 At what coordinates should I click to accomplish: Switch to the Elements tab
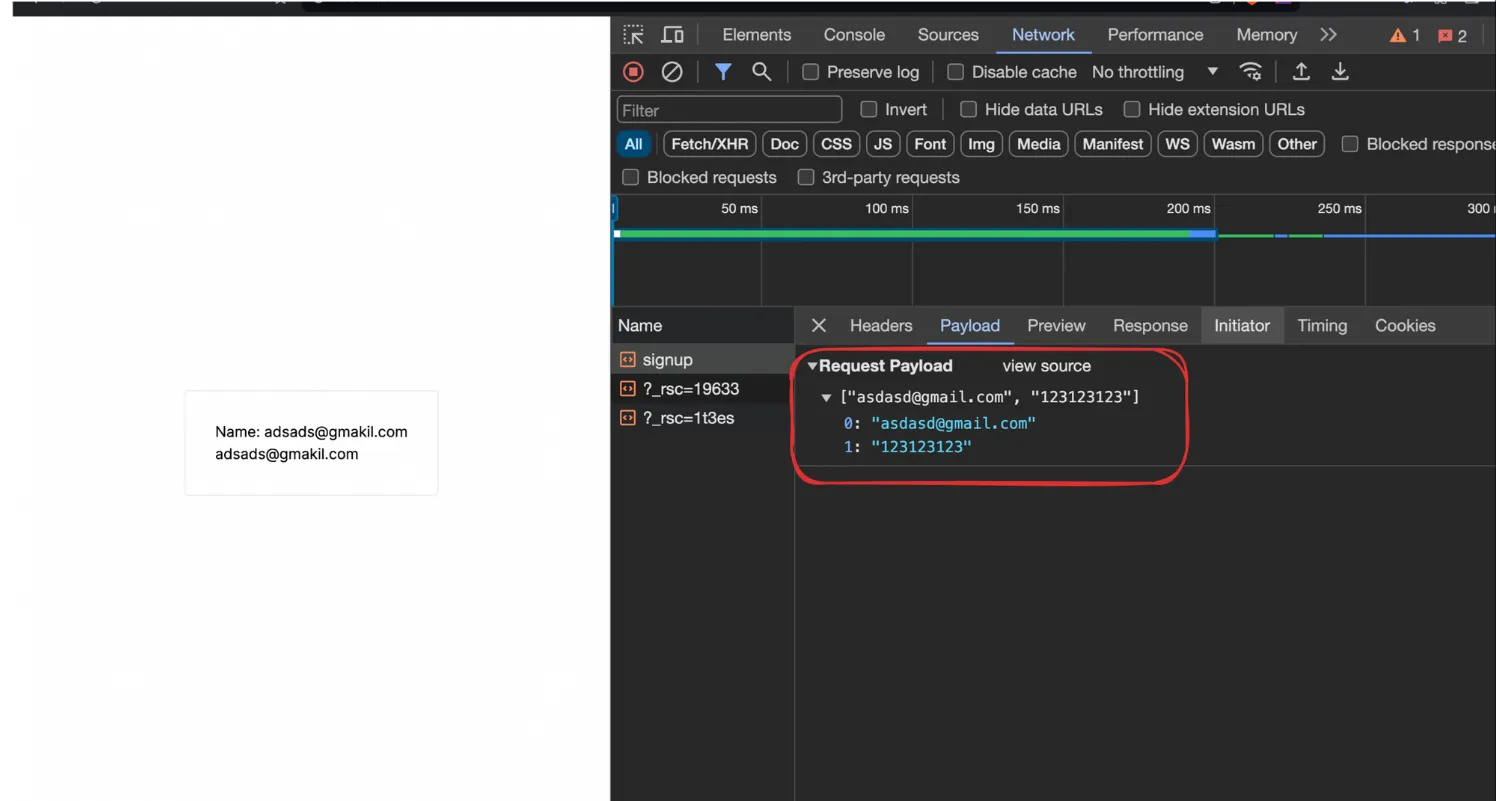(x=757, y=35)
